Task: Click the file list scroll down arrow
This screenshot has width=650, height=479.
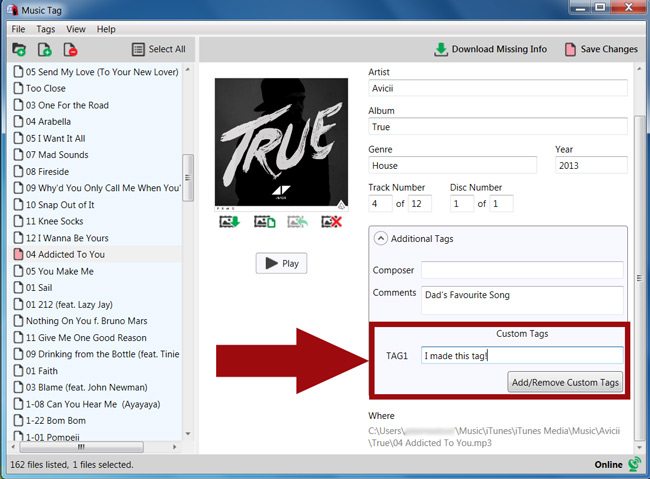Action: 188,434
